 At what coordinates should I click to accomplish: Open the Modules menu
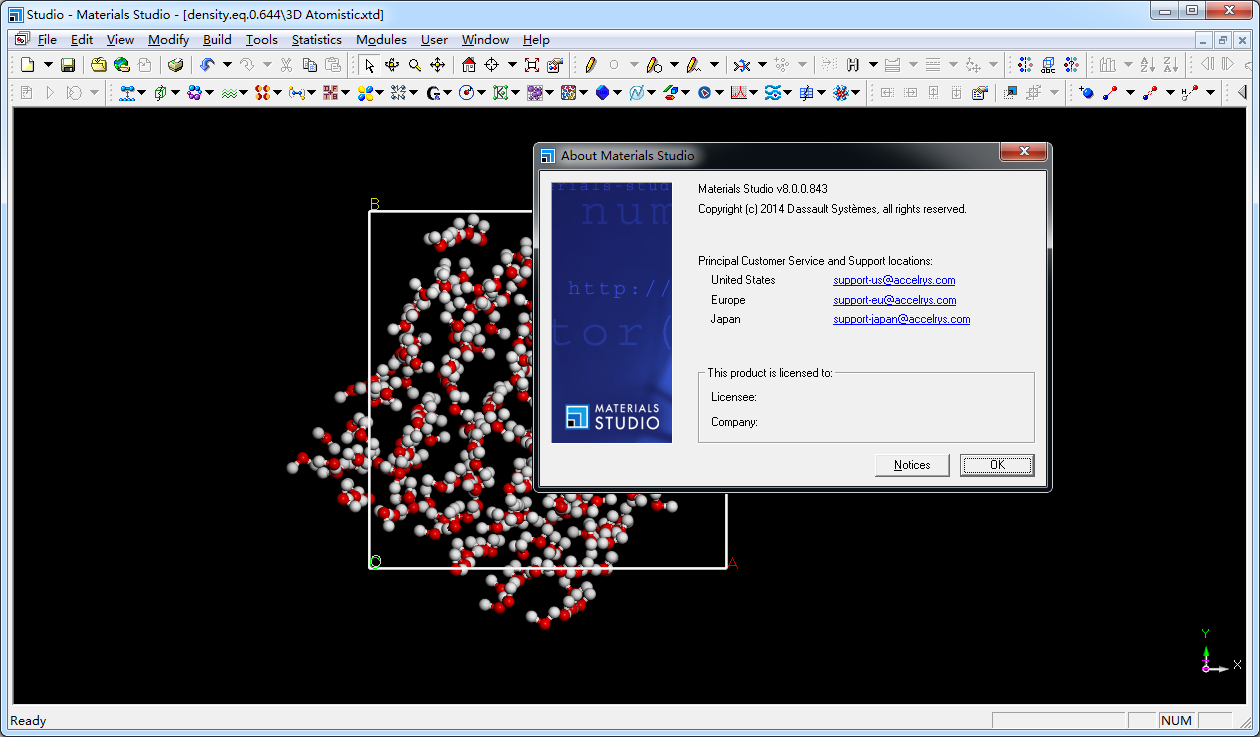[381, 40]
